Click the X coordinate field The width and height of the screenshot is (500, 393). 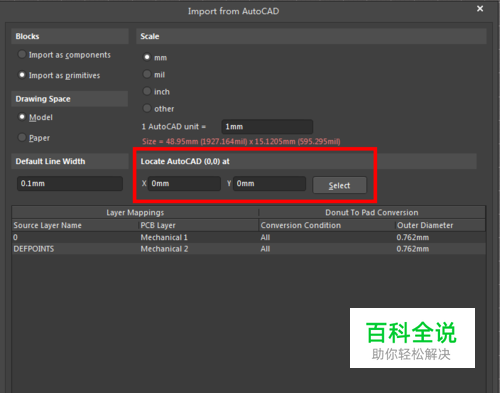[184, 183]
